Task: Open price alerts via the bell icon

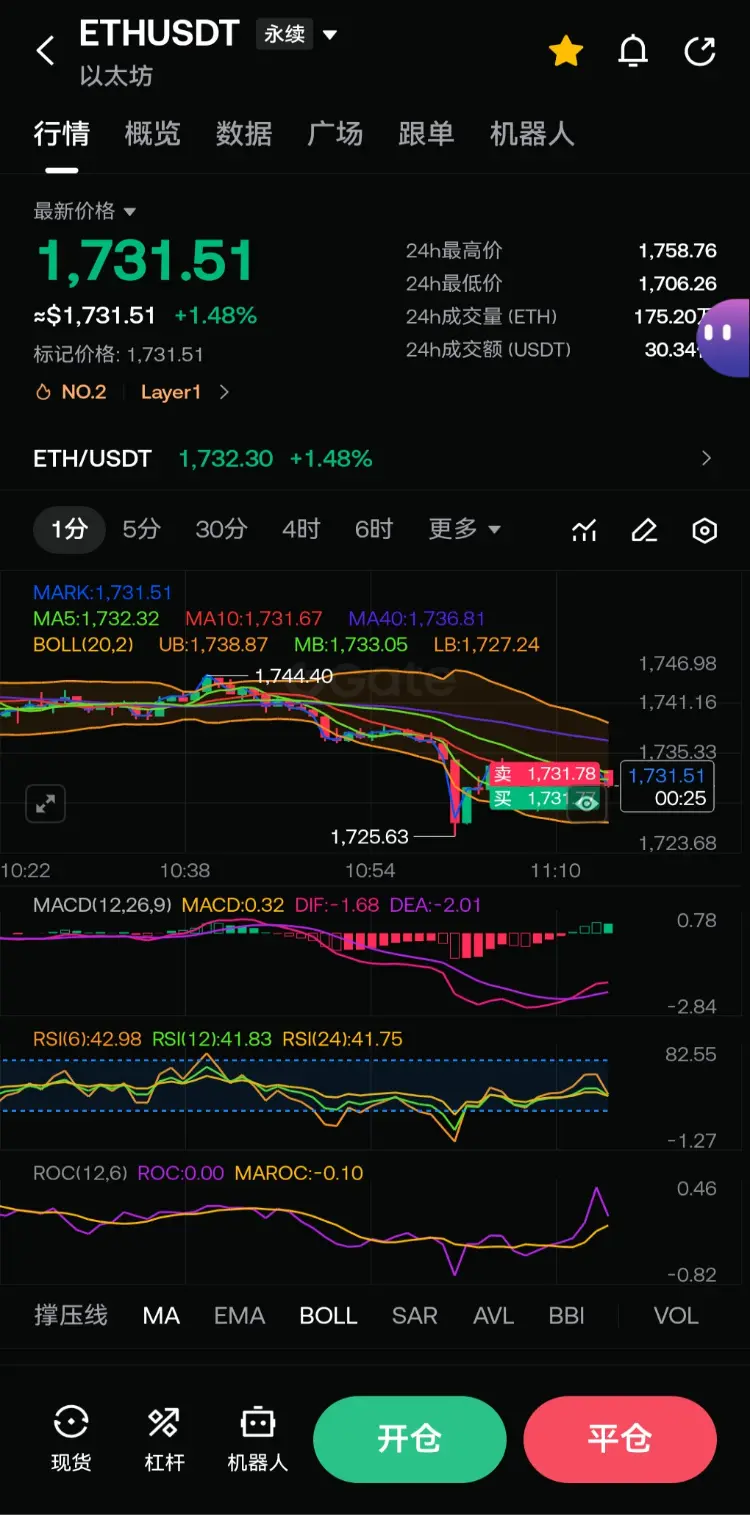Action: click(x=633, y=51)
